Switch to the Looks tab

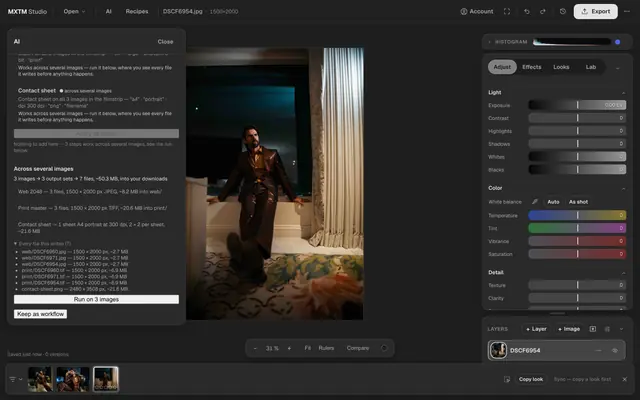pos(561,67)
